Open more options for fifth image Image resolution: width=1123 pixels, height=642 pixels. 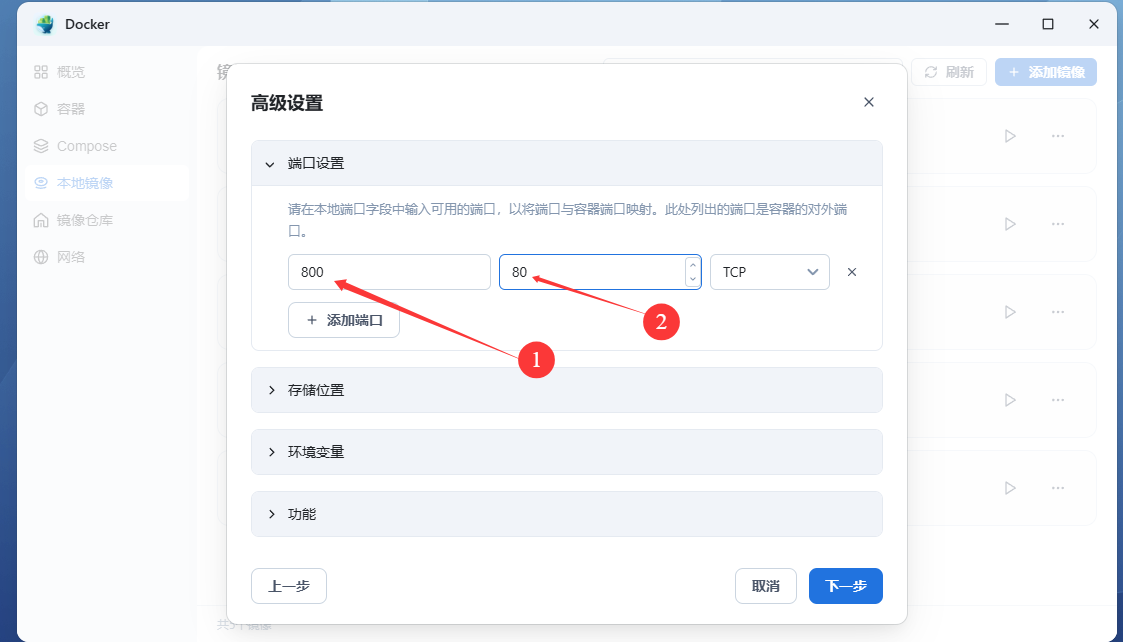click(x=1058, y=488)
